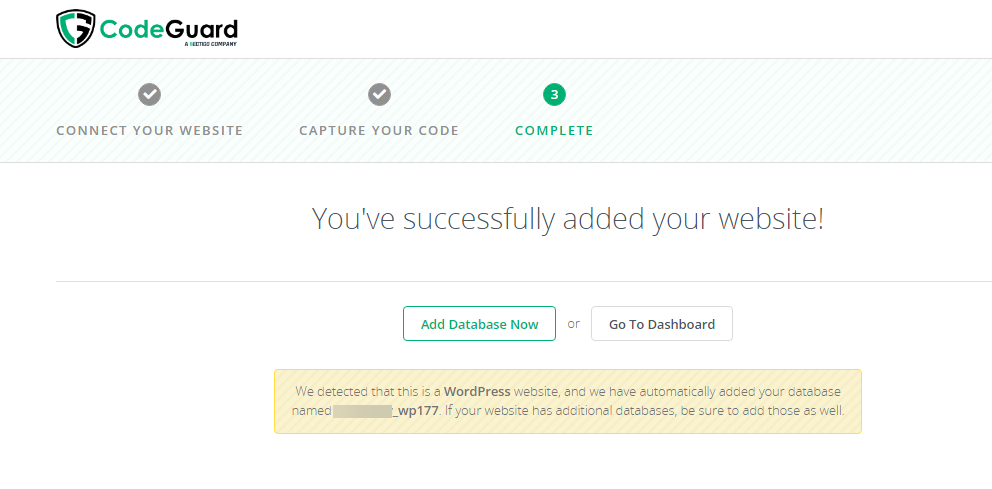Click the checkmark icon above Connect Your Website
992x489 pixels.
[149, 94]
